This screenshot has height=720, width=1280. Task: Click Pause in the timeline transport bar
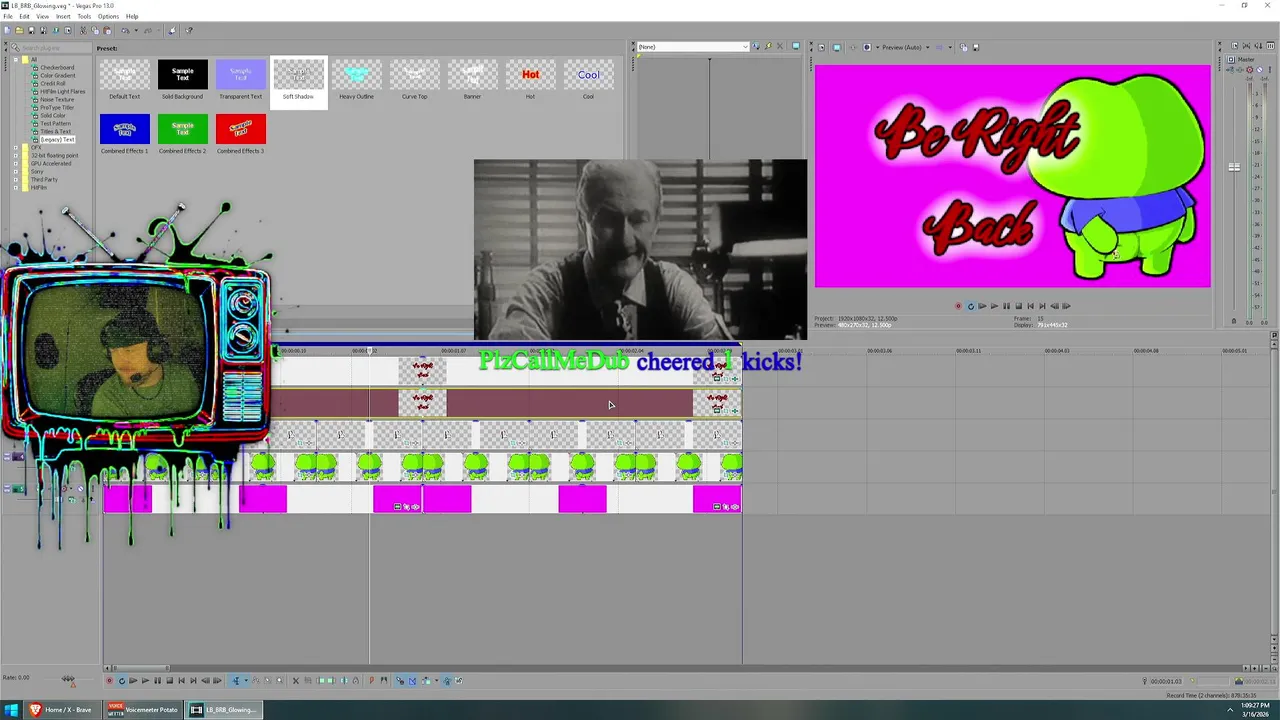coord(157,681)
